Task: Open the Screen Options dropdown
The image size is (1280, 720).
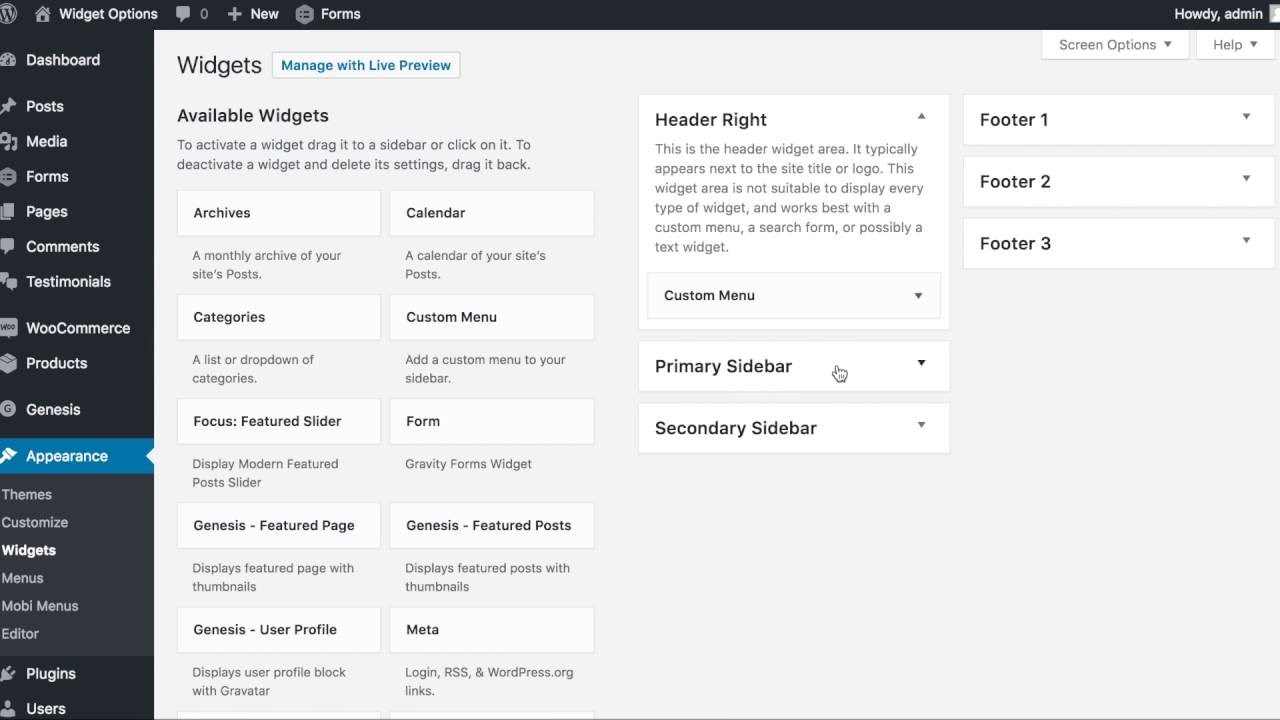Action: [1115, 45]
